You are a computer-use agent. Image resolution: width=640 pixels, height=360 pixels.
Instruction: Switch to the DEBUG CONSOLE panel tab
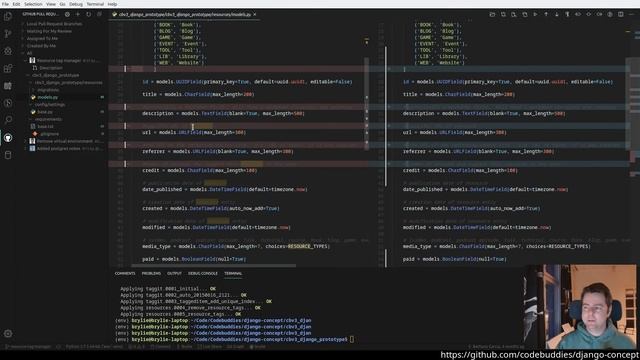(203, 273)
